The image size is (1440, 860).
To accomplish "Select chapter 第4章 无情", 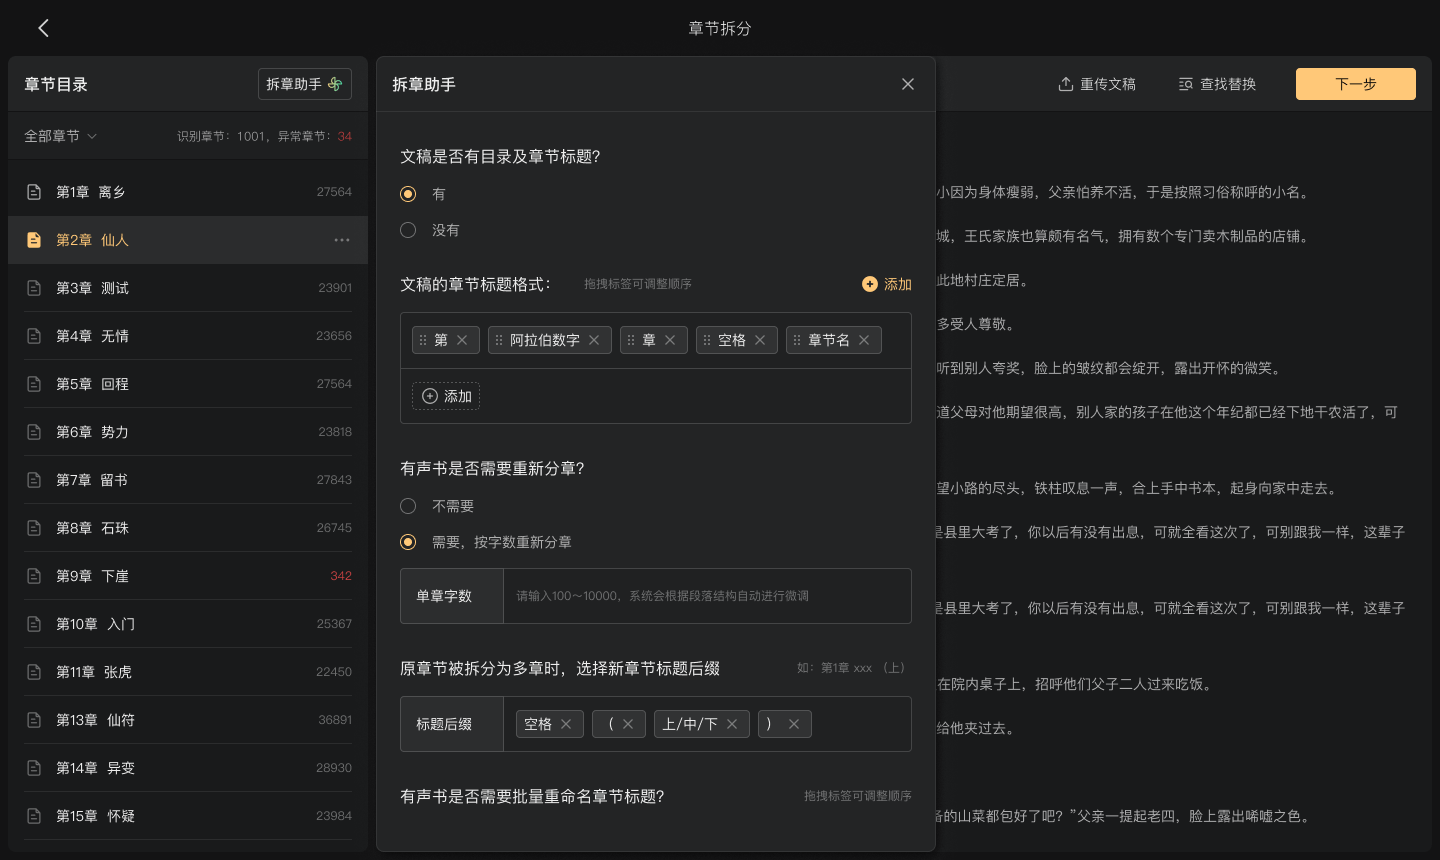I will [x=188, y=336].
